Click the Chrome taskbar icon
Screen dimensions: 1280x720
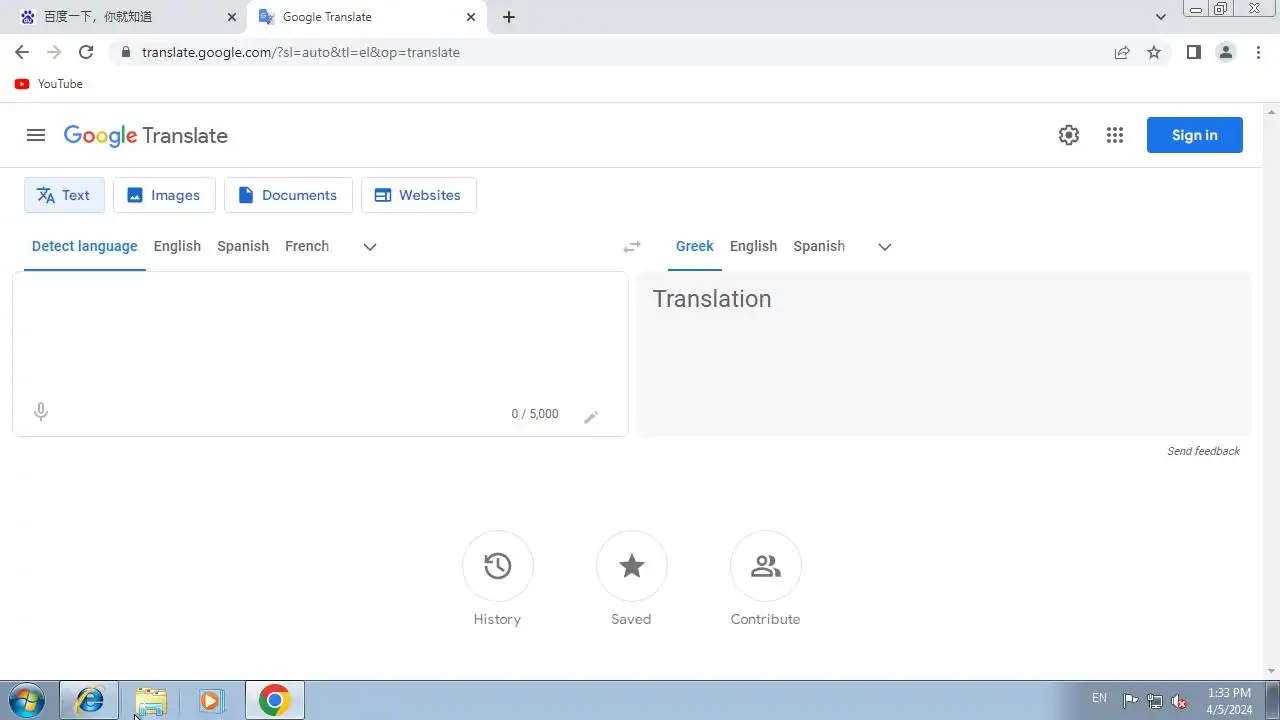[x=274, y=700]
